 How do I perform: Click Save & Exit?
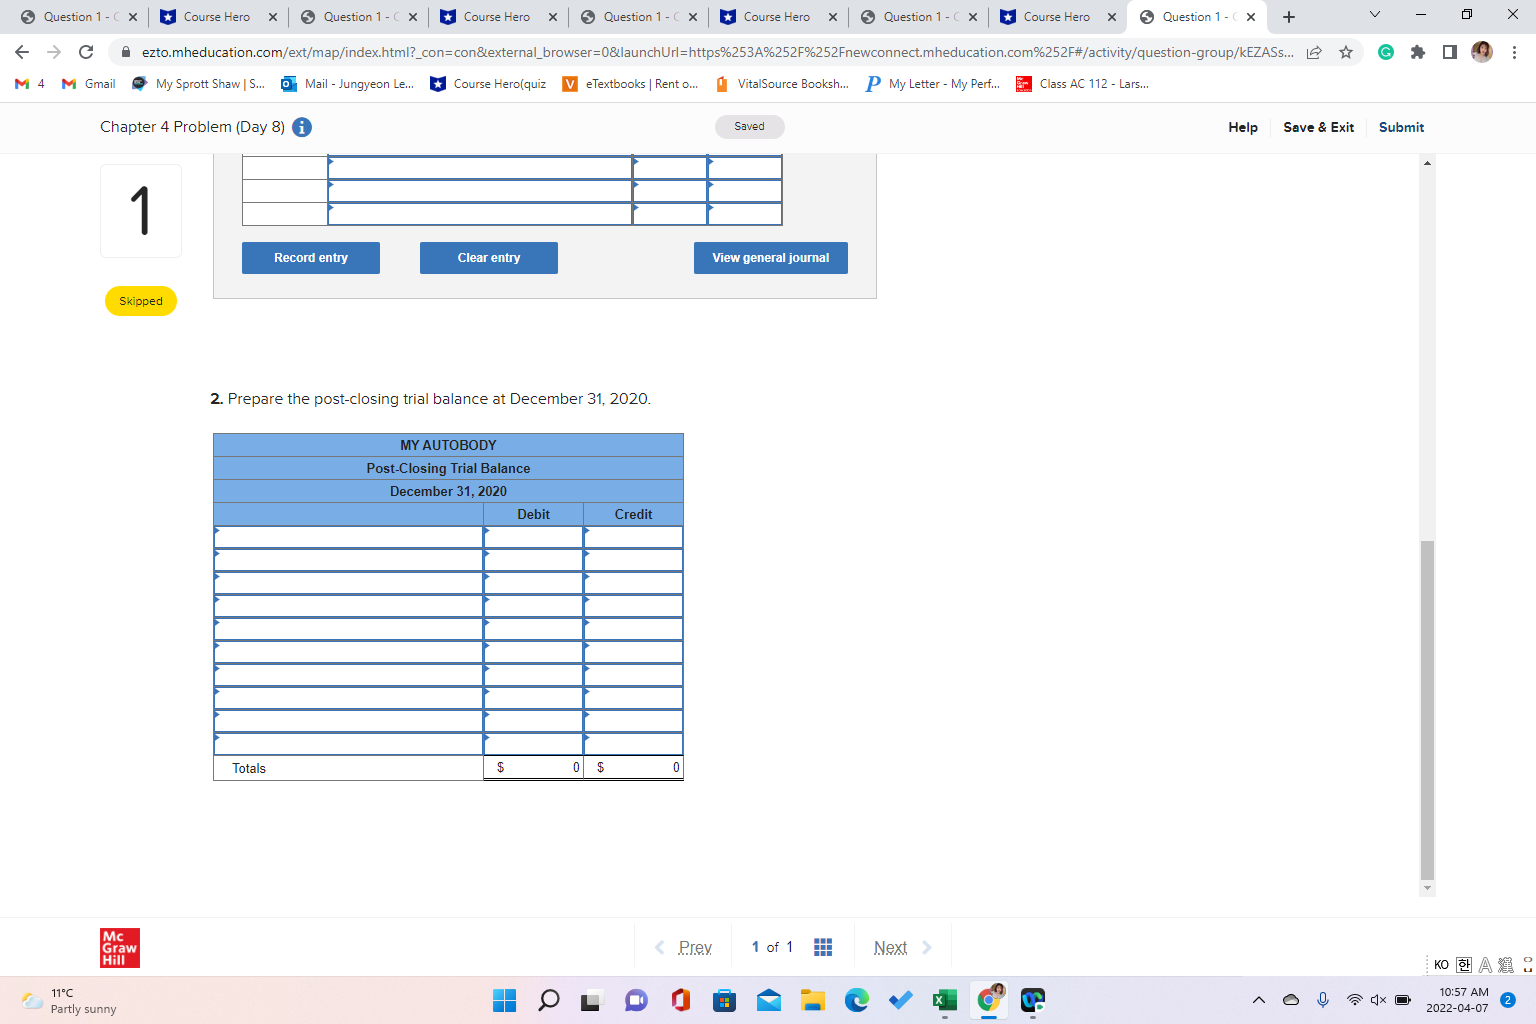coord(1318,127)
